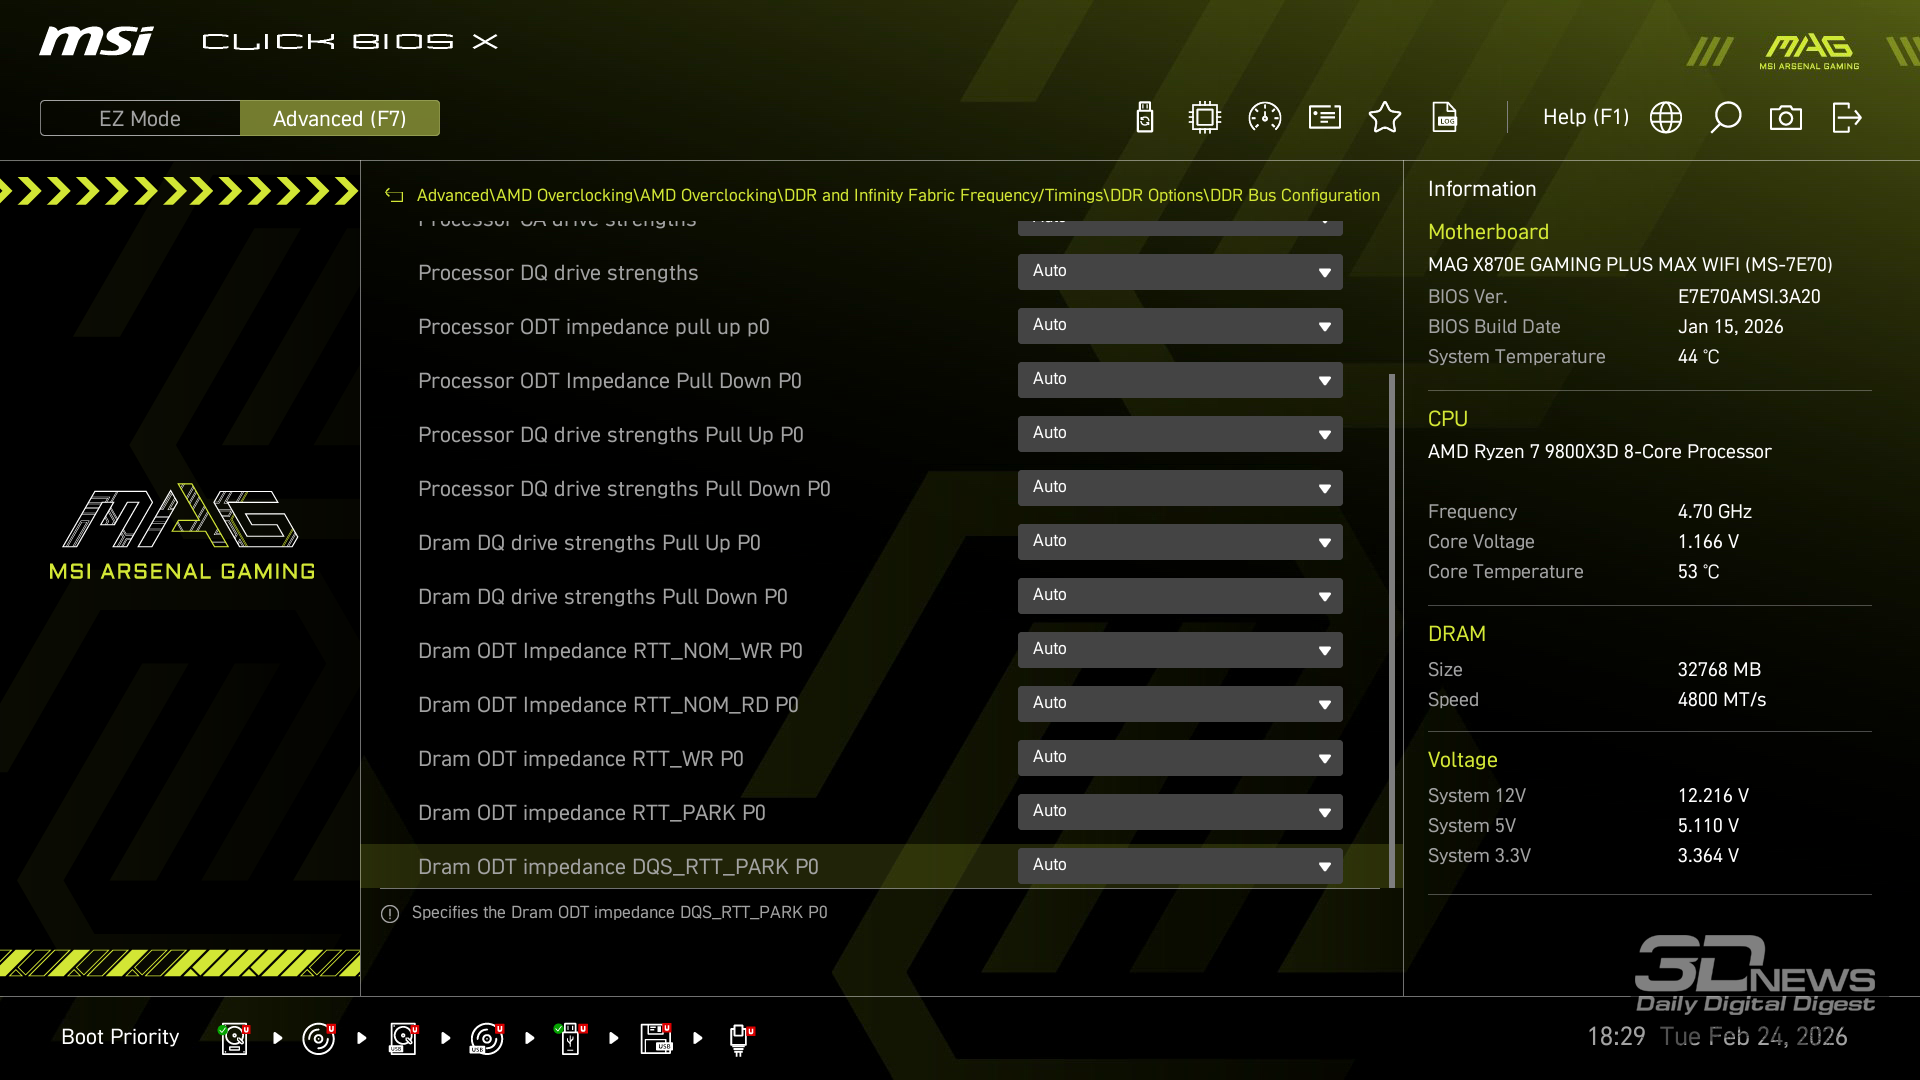The height and width of the screenshot is (1080, 1920).
Task: Take a screenshot with the camera icon
Action: pyautogui.click(x=1786, y=118)
